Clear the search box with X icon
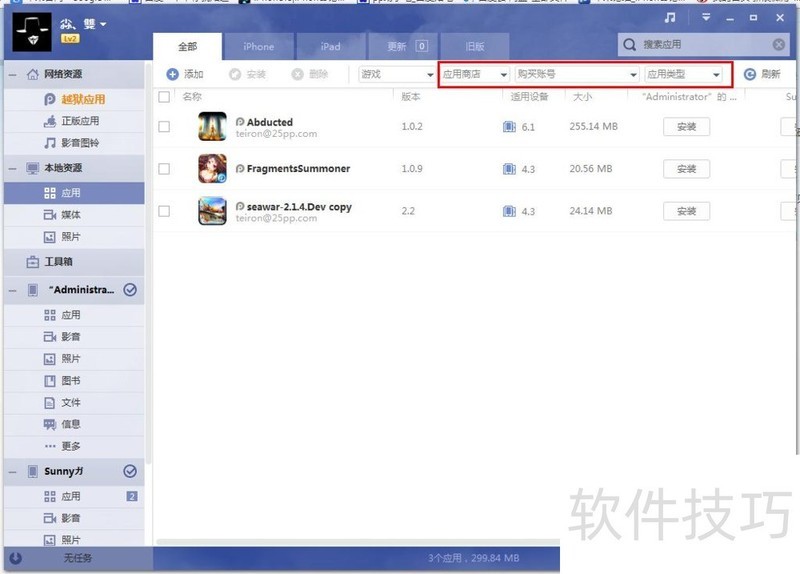This screenshot has height=574, width=800. coord(778,44)
